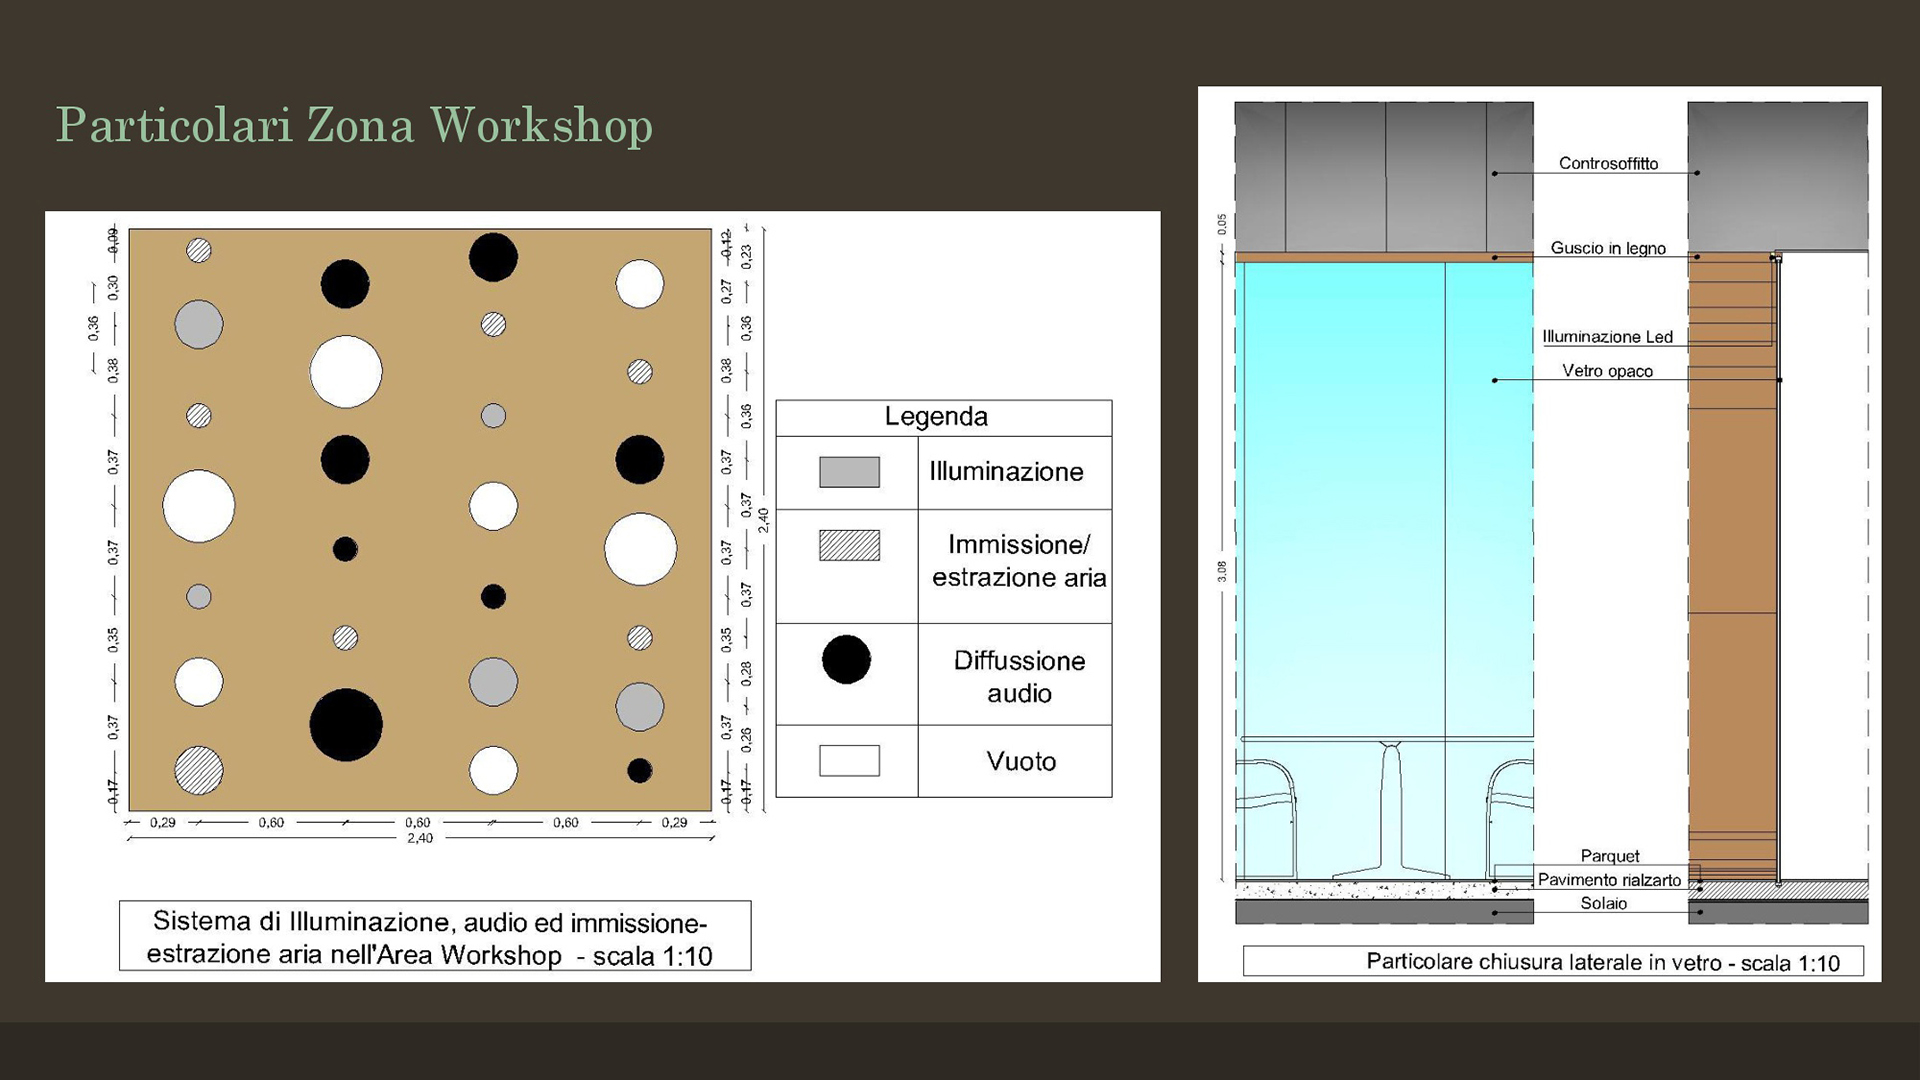Click the 0,28 dimension value
This screenshot has height=1080, width=1920.
point(746,673)
